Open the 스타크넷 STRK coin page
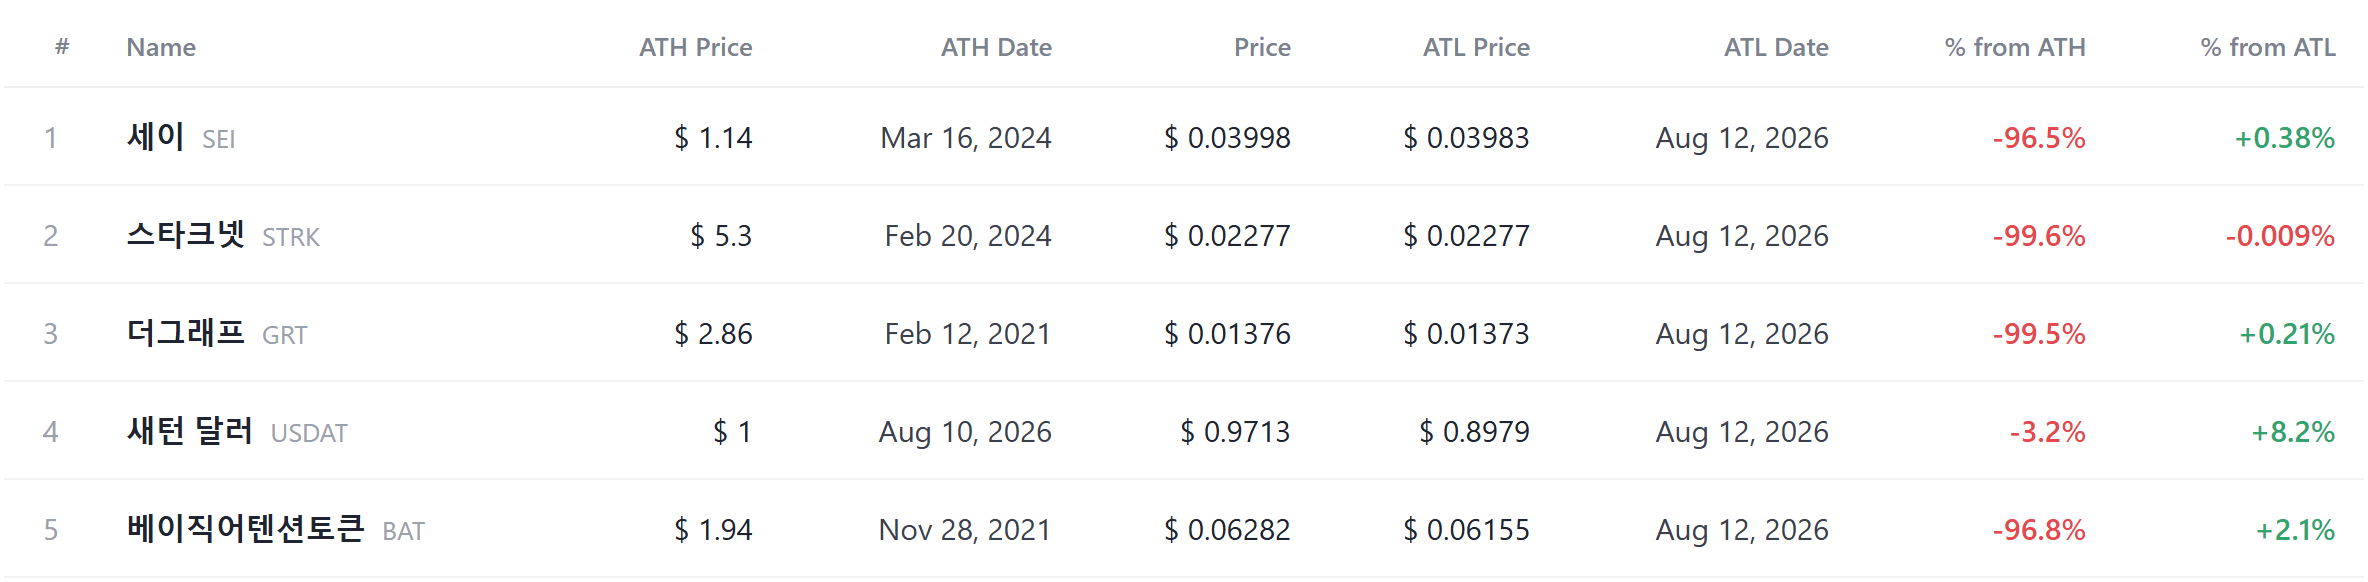The image size is (2368, 582). [223, 235]
